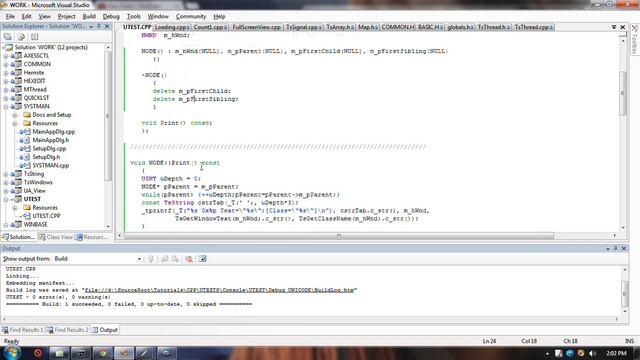
Task: Open the Community menu
Action: tap(191, 17)
